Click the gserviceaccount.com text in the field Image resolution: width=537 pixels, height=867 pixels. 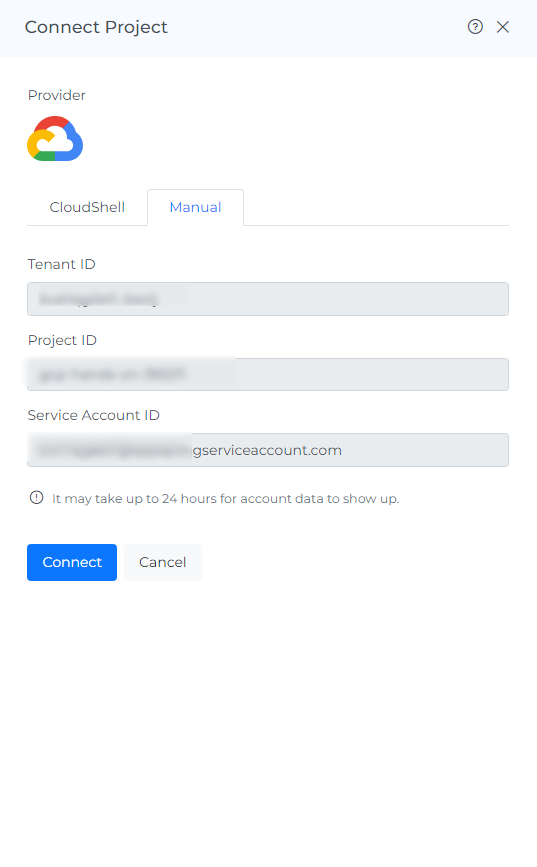point(267,451)
